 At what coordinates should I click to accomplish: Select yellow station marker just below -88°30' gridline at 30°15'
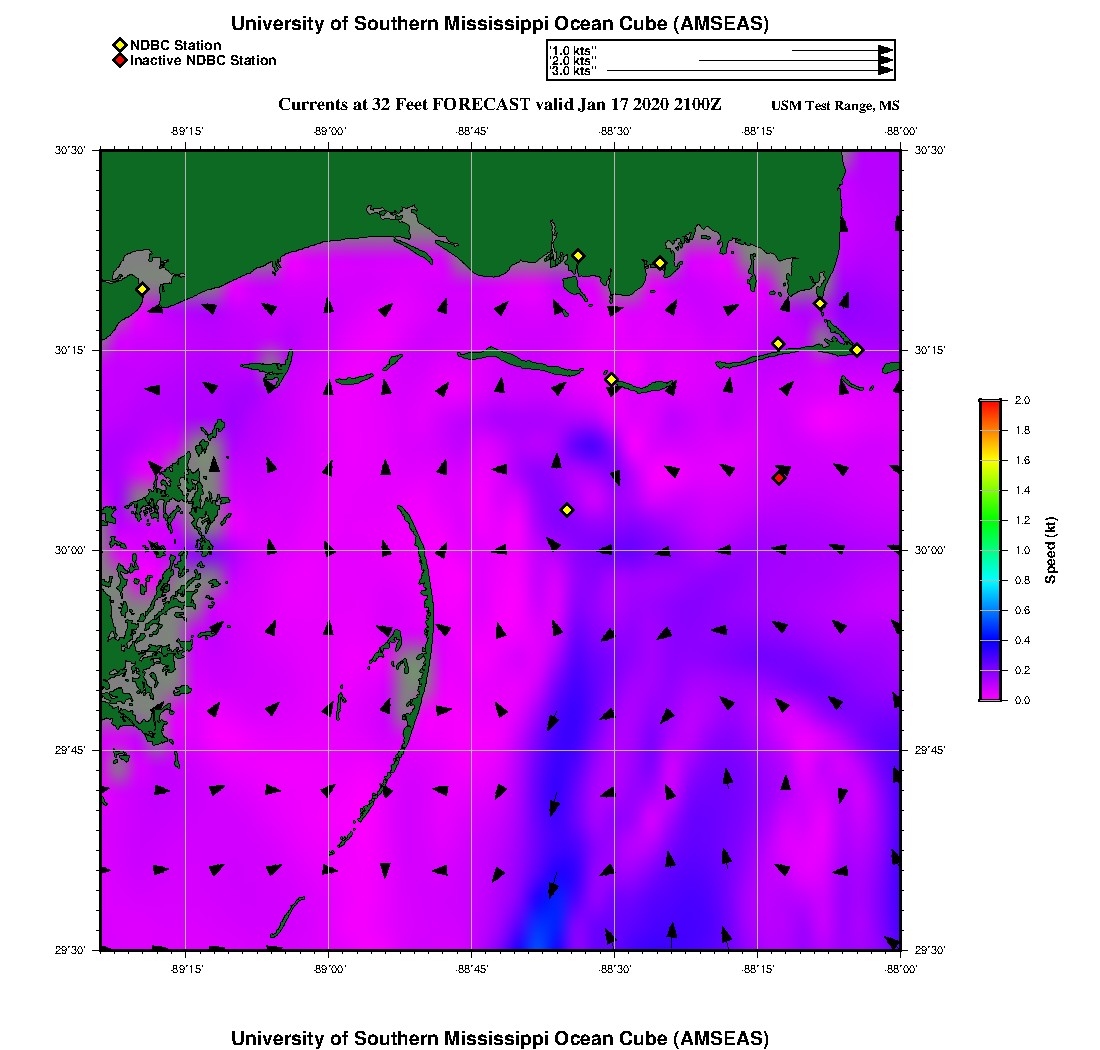pyautogui.click(x=612, y=379)
